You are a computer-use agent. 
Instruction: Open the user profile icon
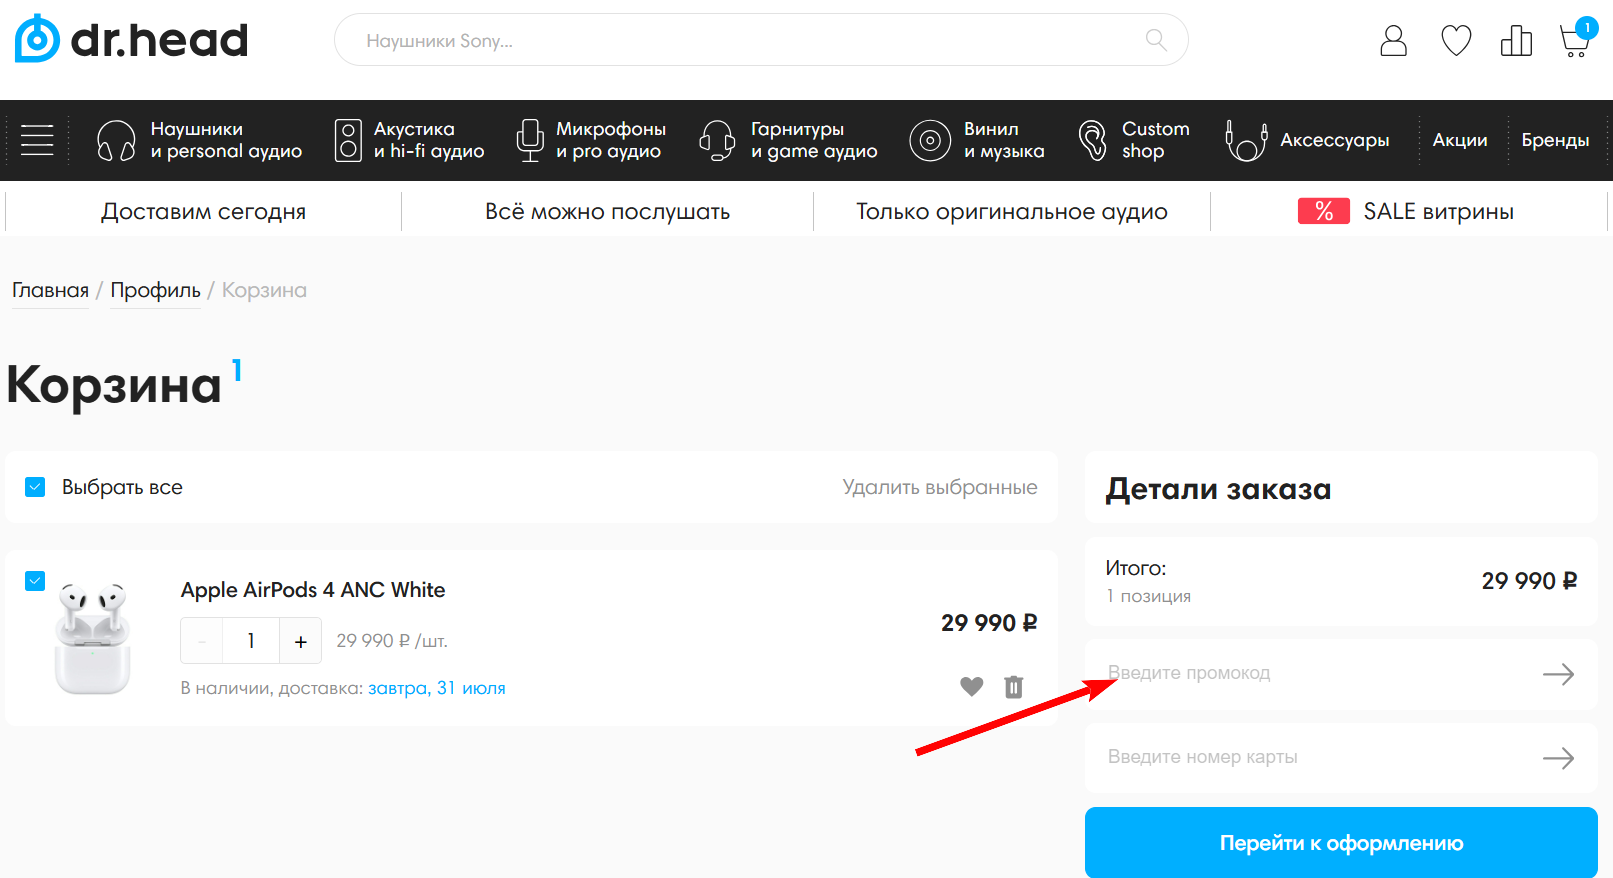pos(1393,41)
